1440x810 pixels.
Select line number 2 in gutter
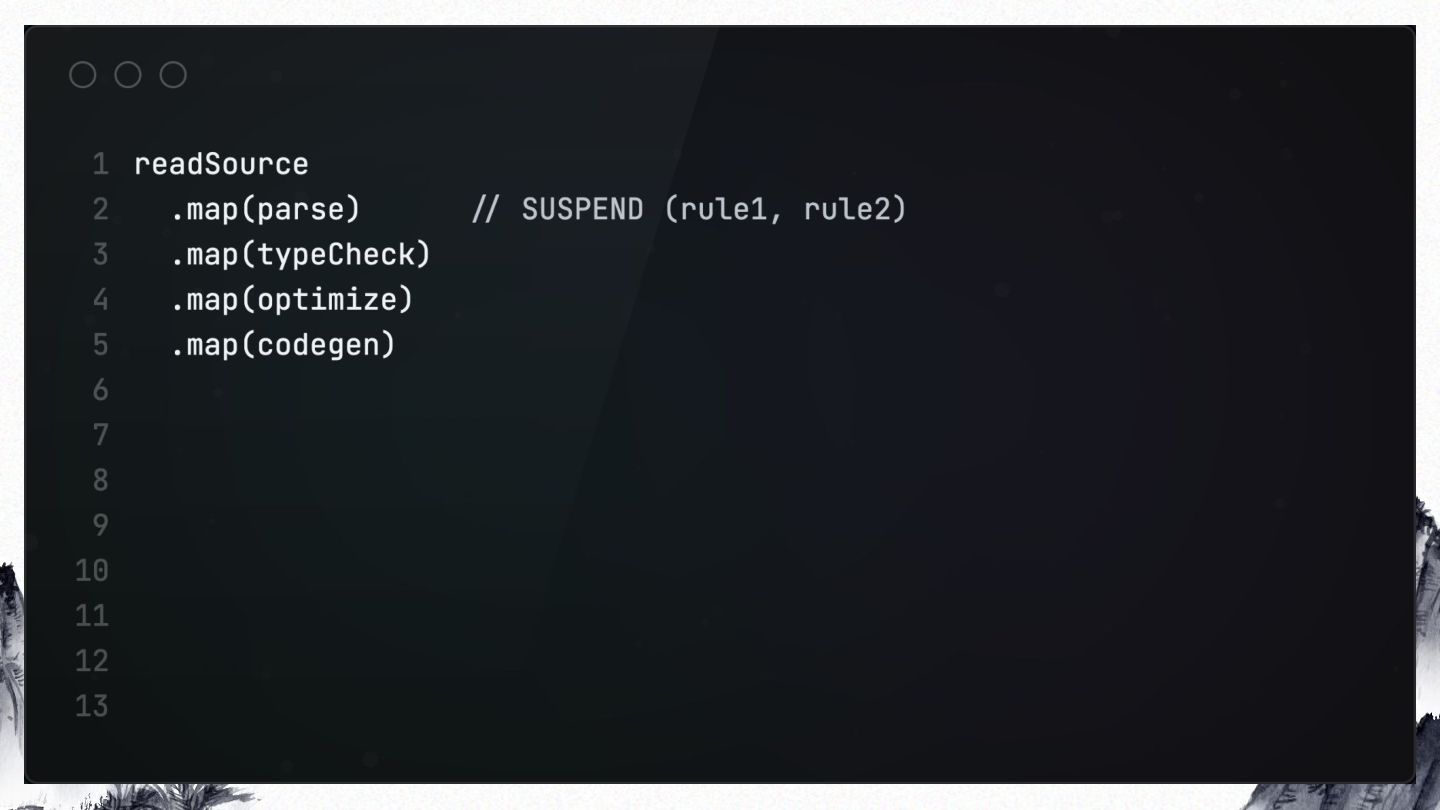coord(100,210)
